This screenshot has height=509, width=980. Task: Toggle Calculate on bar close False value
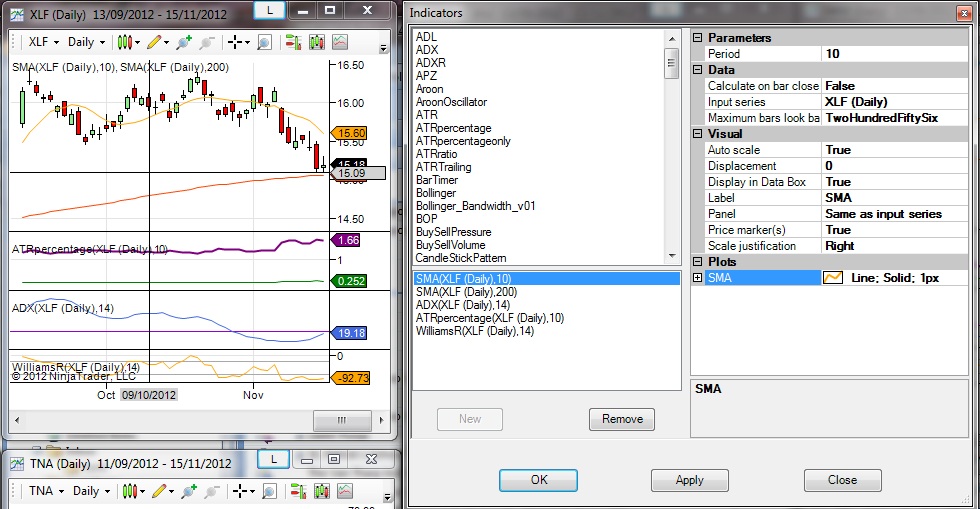894,86
